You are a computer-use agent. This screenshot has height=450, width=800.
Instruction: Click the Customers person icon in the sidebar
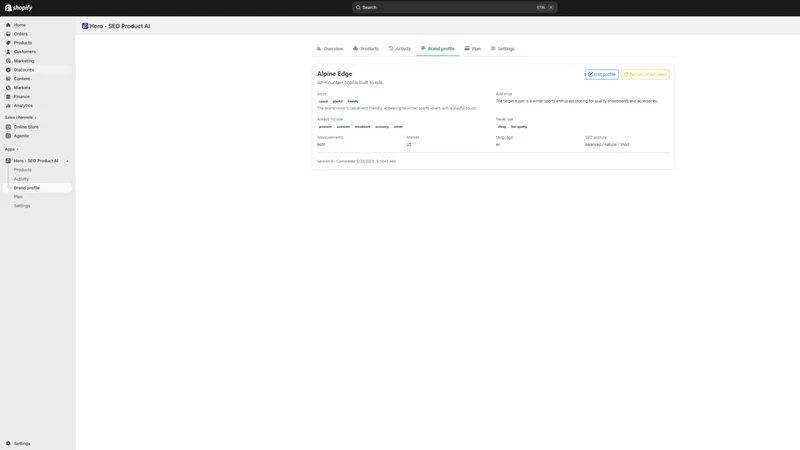click(x=8, y=52)
